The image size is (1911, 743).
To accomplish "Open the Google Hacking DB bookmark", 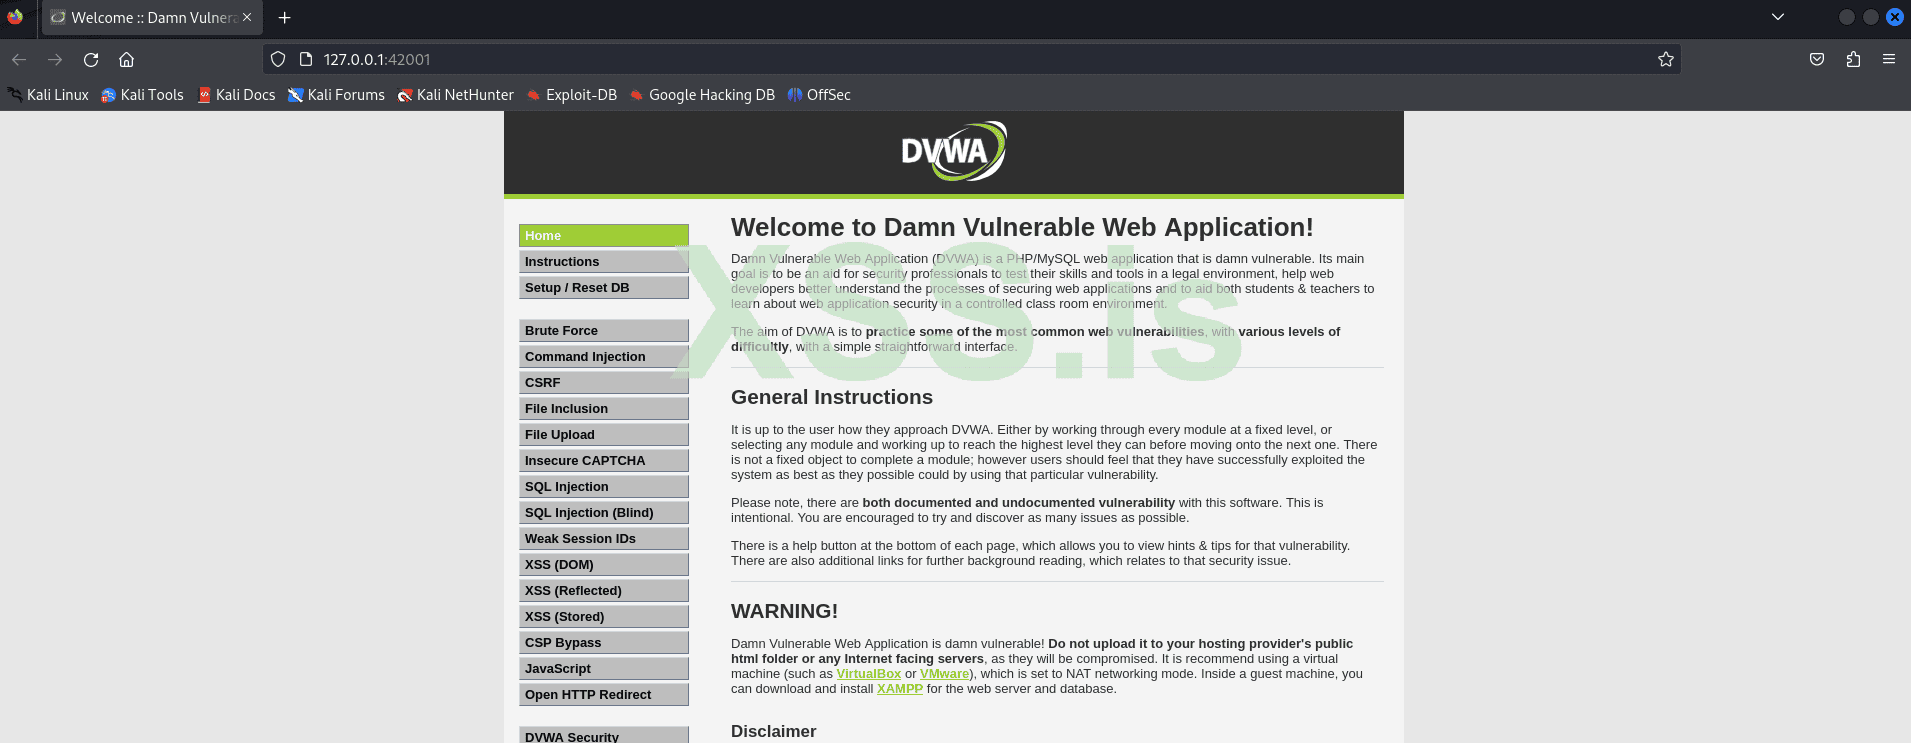I will point(702,95).
